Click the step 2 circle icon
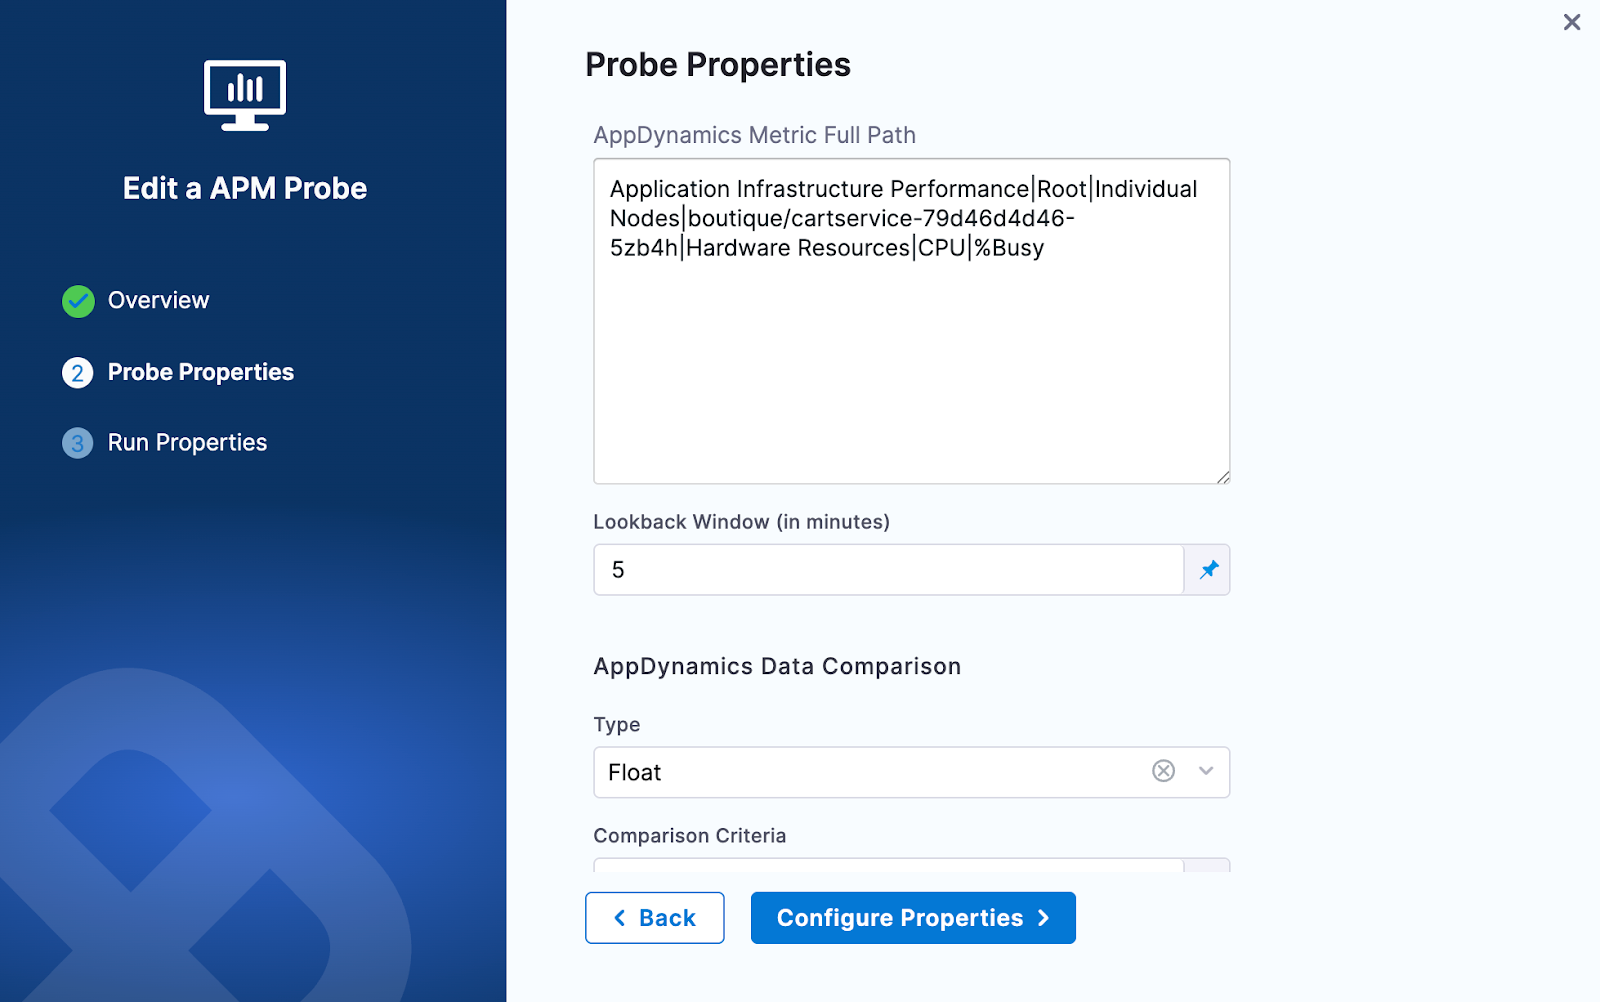Viewport: 1600px width, 1002px height. click(78, 373)
